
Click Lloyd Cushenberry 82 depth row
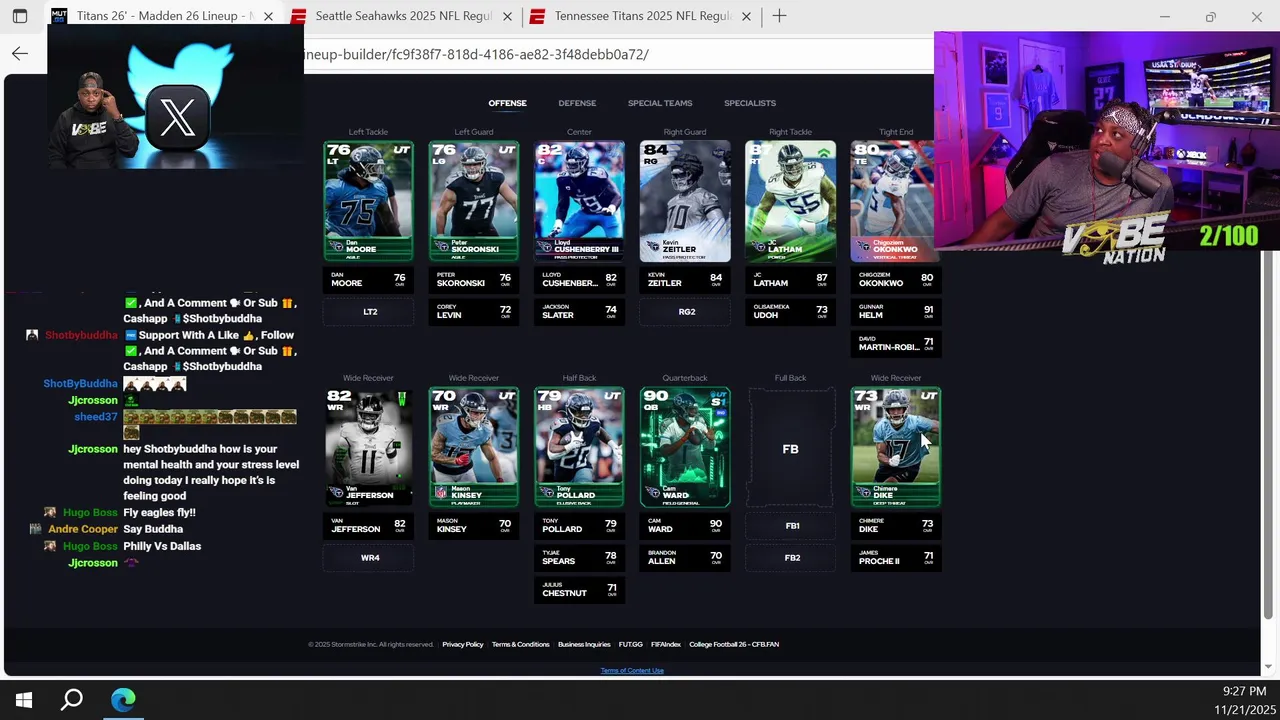(x=579, y=280)
